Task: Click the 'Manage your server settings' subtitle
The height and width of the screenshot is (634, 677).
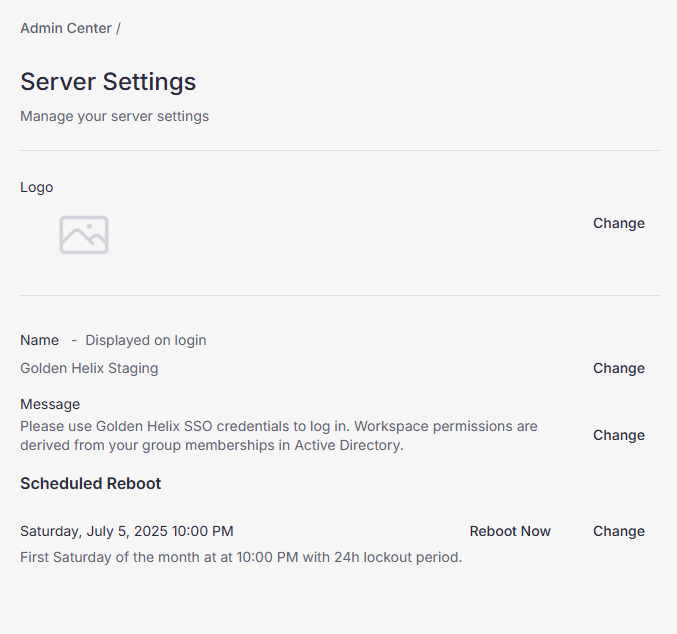Action: (114, 117)
